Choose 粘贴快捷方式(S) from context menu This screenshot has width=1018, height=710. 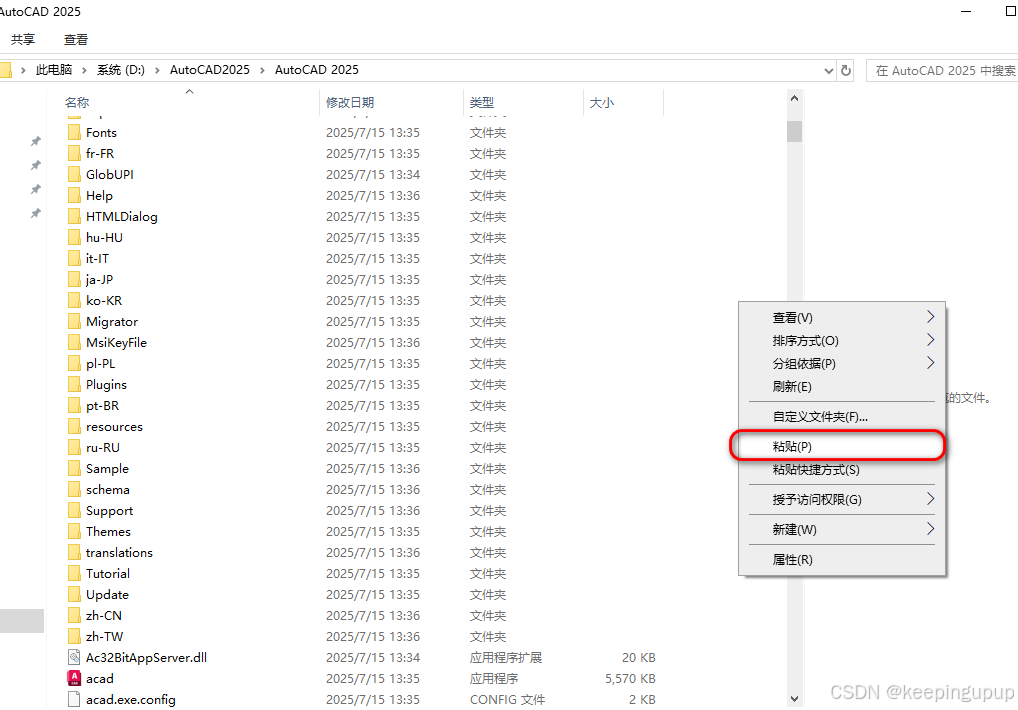click(x=841, y=470)
